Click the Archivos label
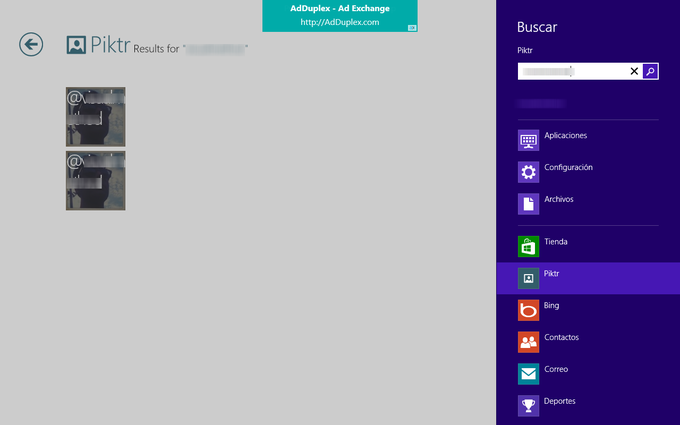 pyautogui.click(x=559, y=199)
